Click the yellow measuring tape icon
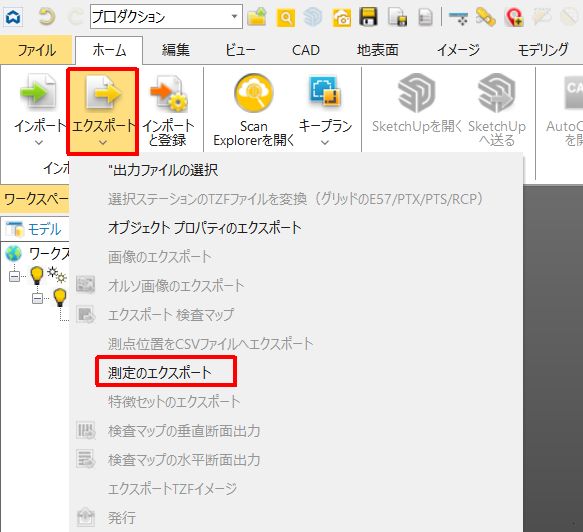Screen dimensions: 583x532 tap(486, 17)
